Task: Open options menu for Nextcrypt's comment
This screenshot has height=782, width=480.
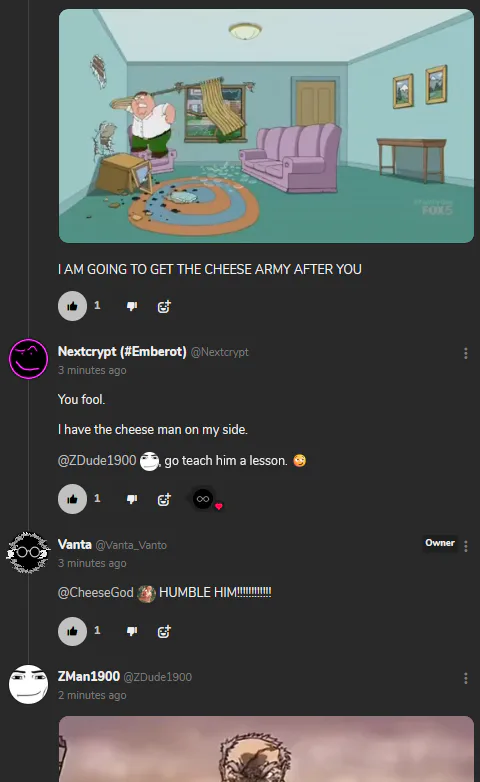Action: (466, 353)
